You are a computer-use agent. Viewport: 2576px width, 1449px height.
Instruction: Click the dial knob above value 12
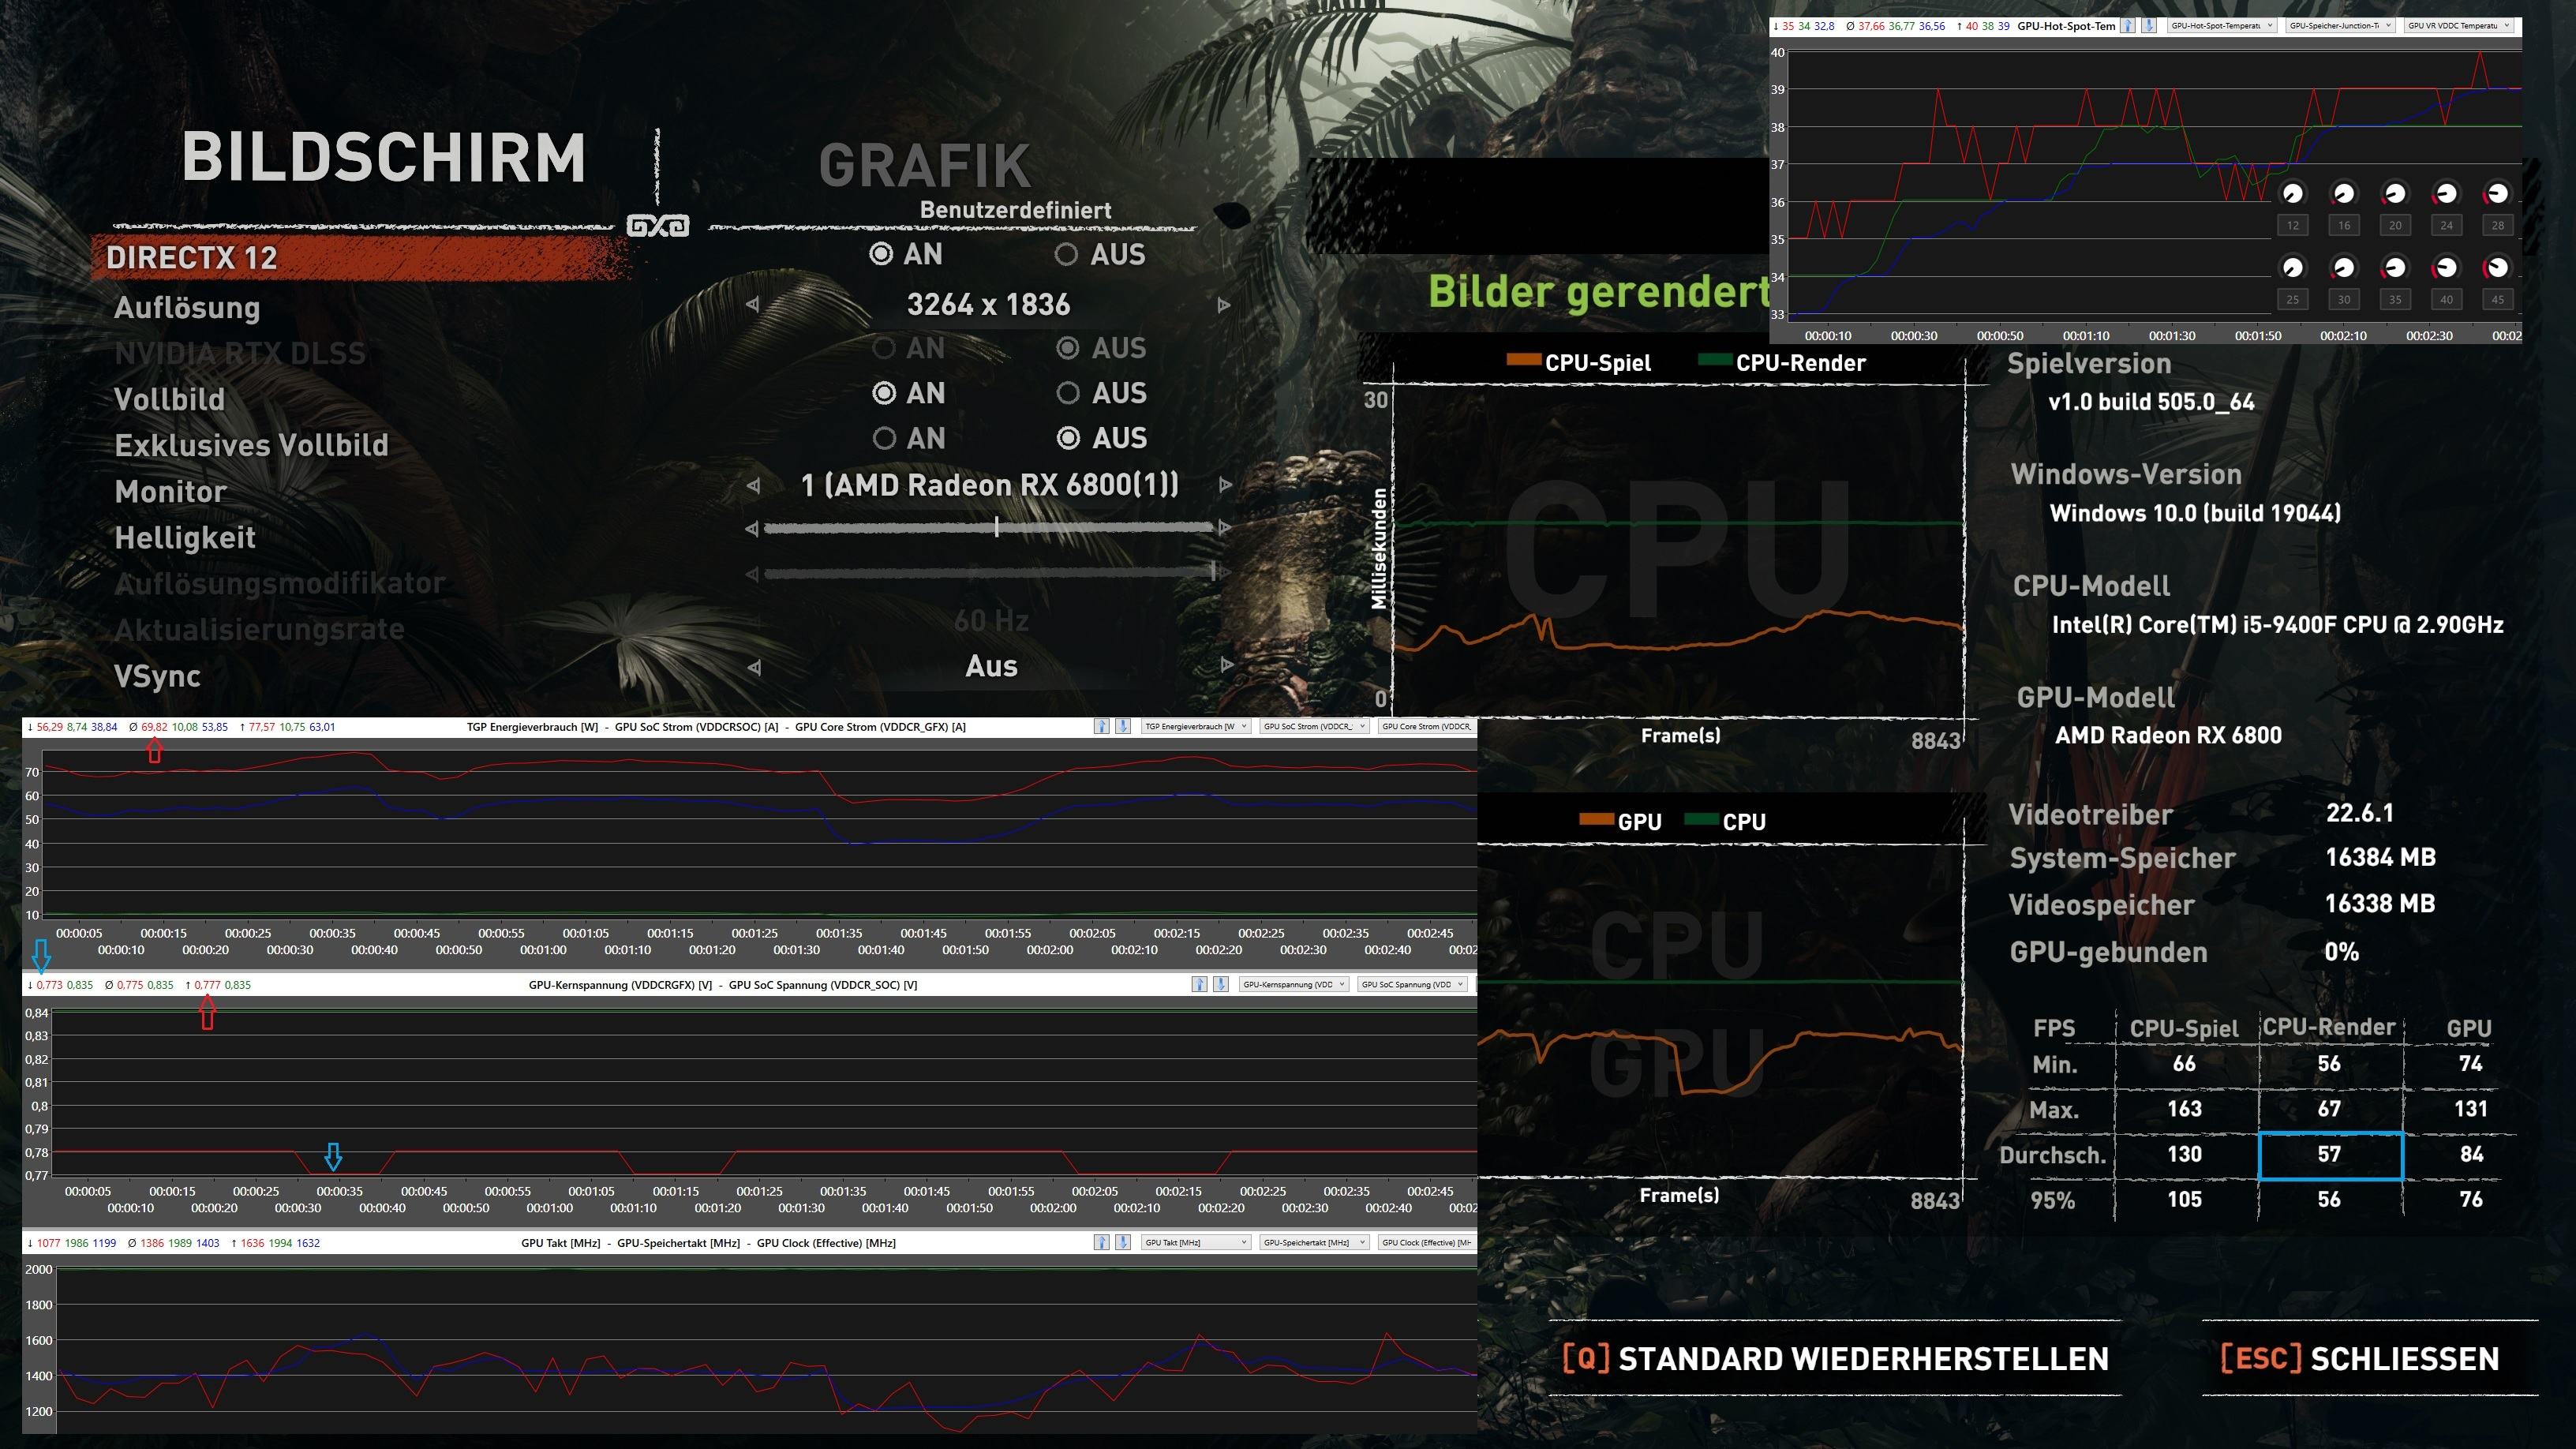pyautogui.click(x=2292, y=193)
